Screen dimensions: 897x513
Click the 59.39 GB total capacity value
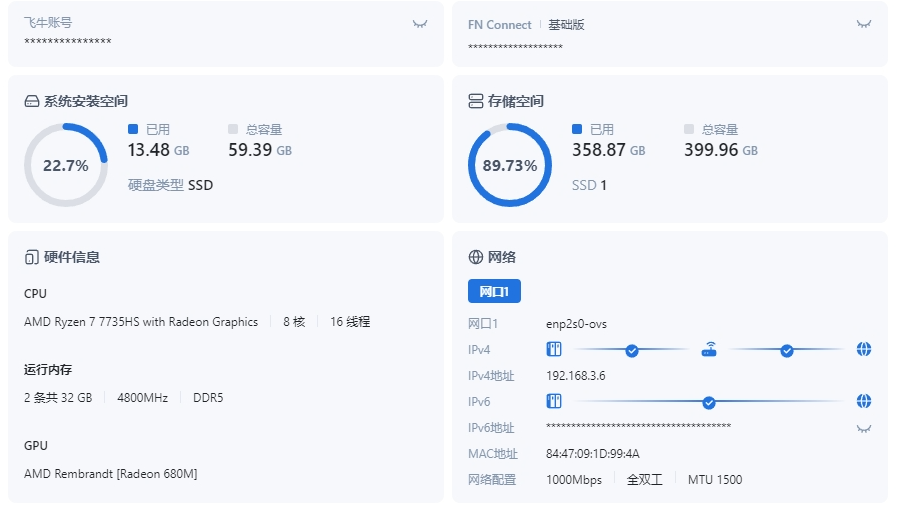click(260, 150)
